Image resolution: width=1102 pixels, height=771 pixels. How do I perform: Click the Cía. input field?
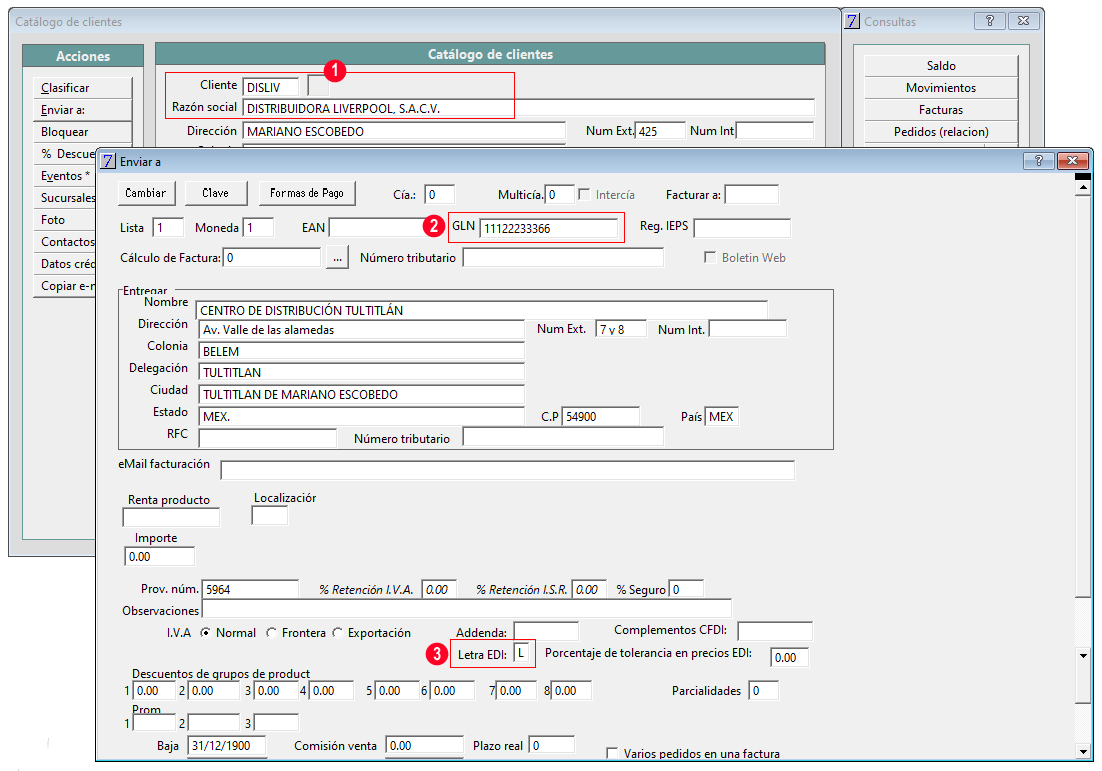pyautogui.click(x=439, y=195)
